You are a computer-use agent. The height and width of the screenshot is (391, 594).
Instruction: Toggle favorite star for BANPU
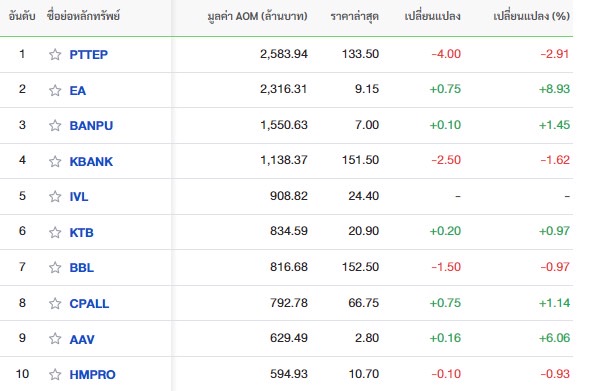tap(55, 125)
